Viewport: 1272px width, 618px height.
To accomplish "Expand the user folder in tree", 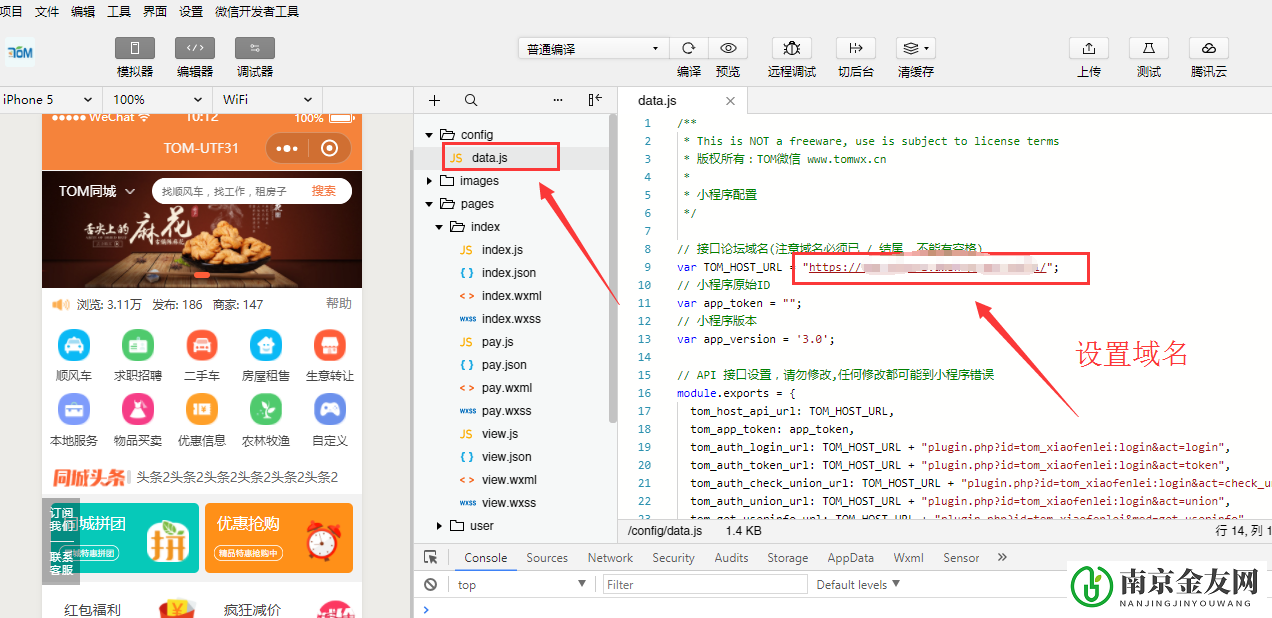I will click(439, 526).
